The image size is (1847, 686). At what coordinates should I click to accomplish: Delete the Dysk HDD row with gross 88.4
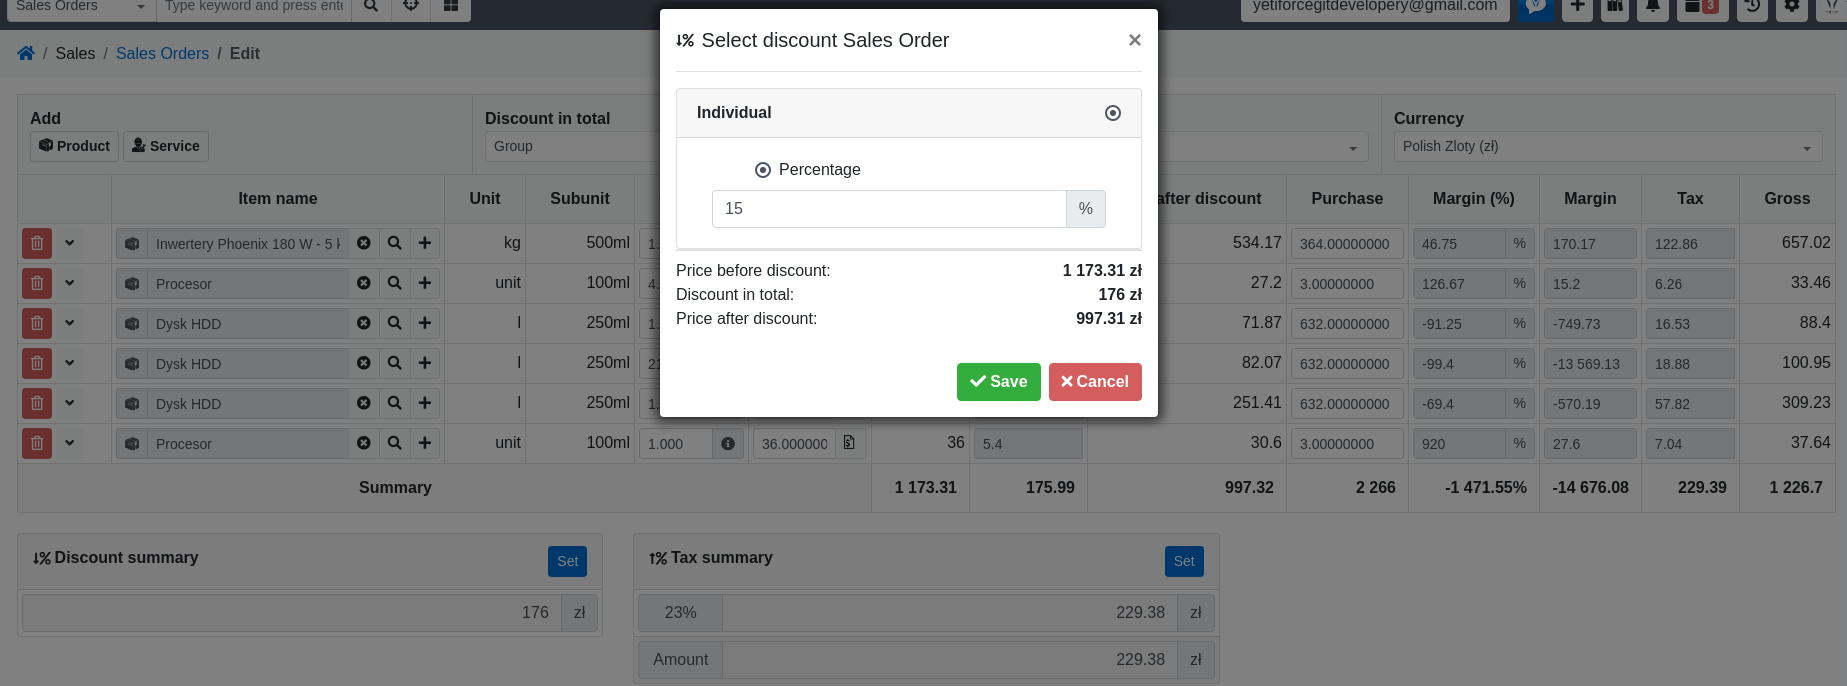click(37, 323)
